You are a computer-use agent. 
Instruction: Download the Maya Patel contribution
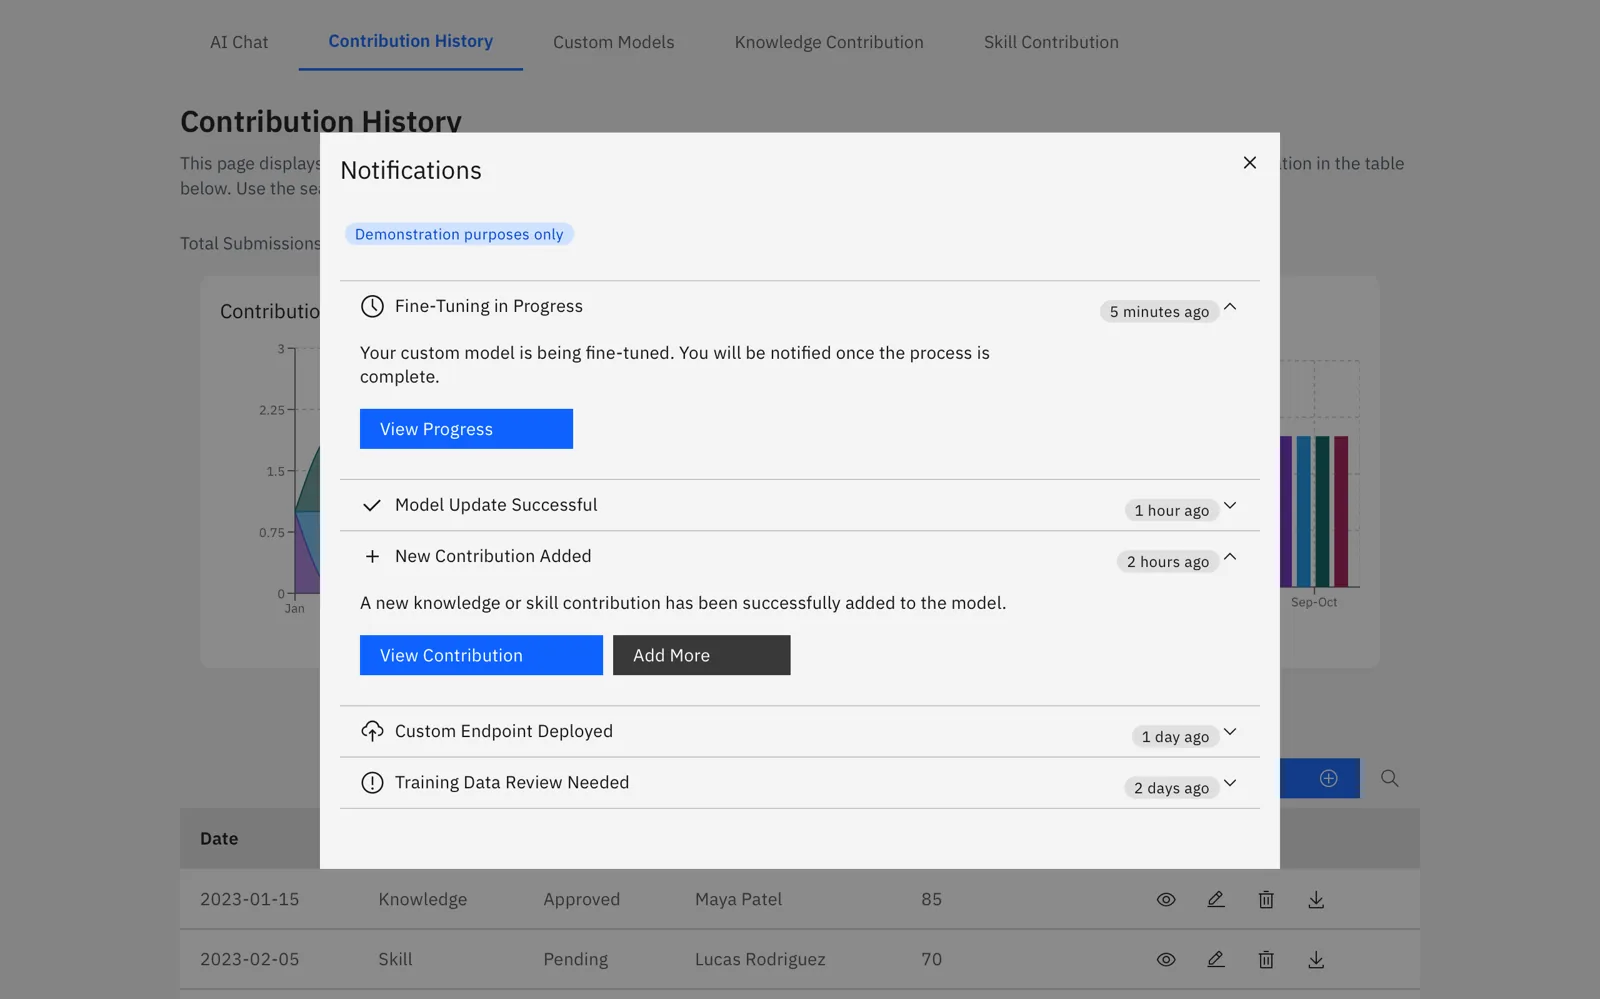pyautogui.click(x=1316, y=899)
